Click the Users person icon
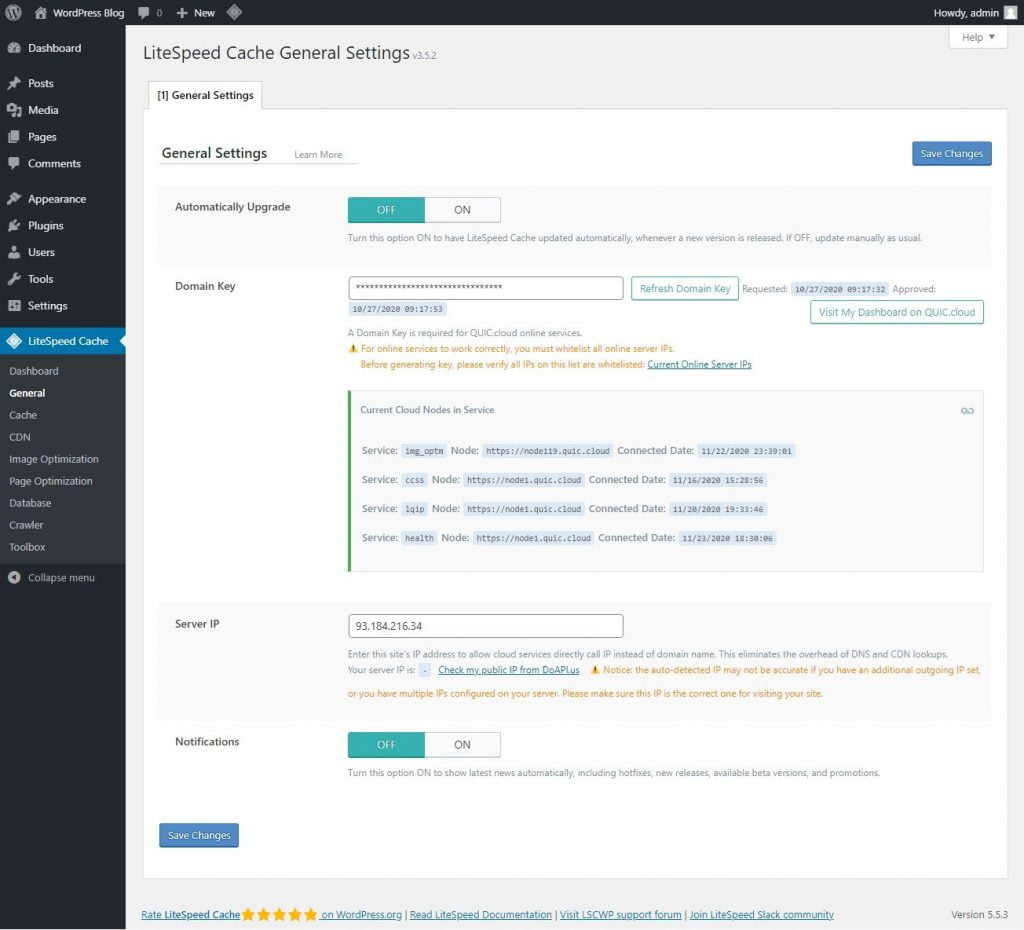The height and width of the screenshot is (930, 1024). click(14, 252)
